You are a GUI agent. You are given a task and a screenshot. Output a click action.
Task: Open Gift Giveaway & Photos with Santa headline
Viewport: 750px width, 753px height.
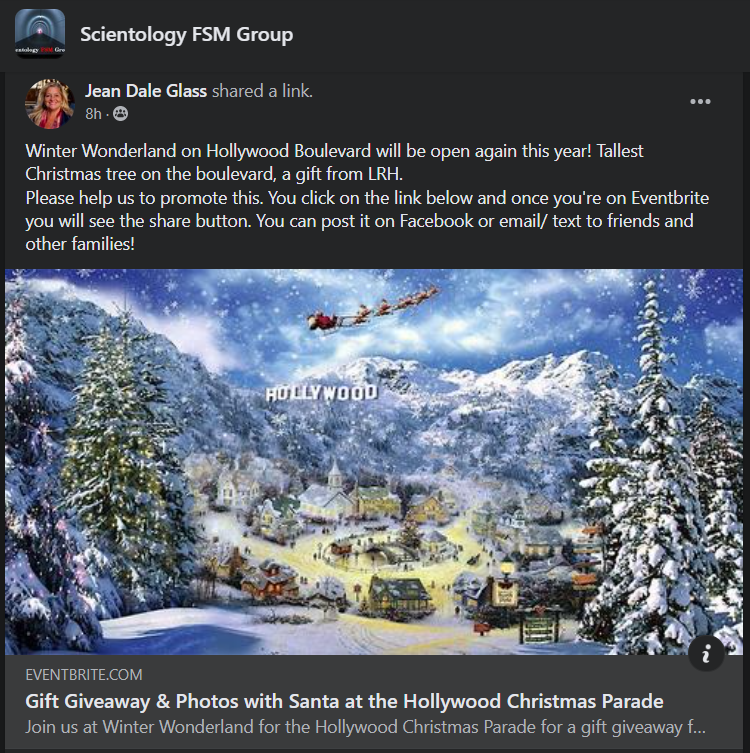344,701
